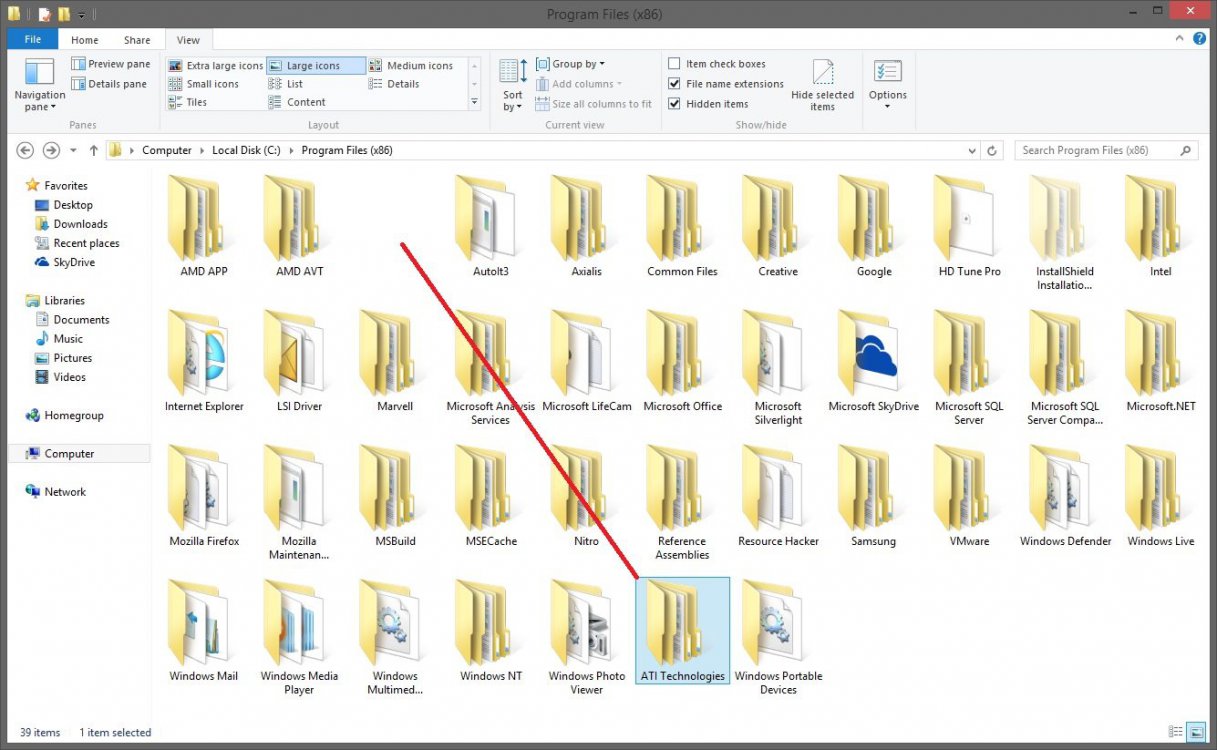Click the Up one level arrow

(x=92, y=150)
